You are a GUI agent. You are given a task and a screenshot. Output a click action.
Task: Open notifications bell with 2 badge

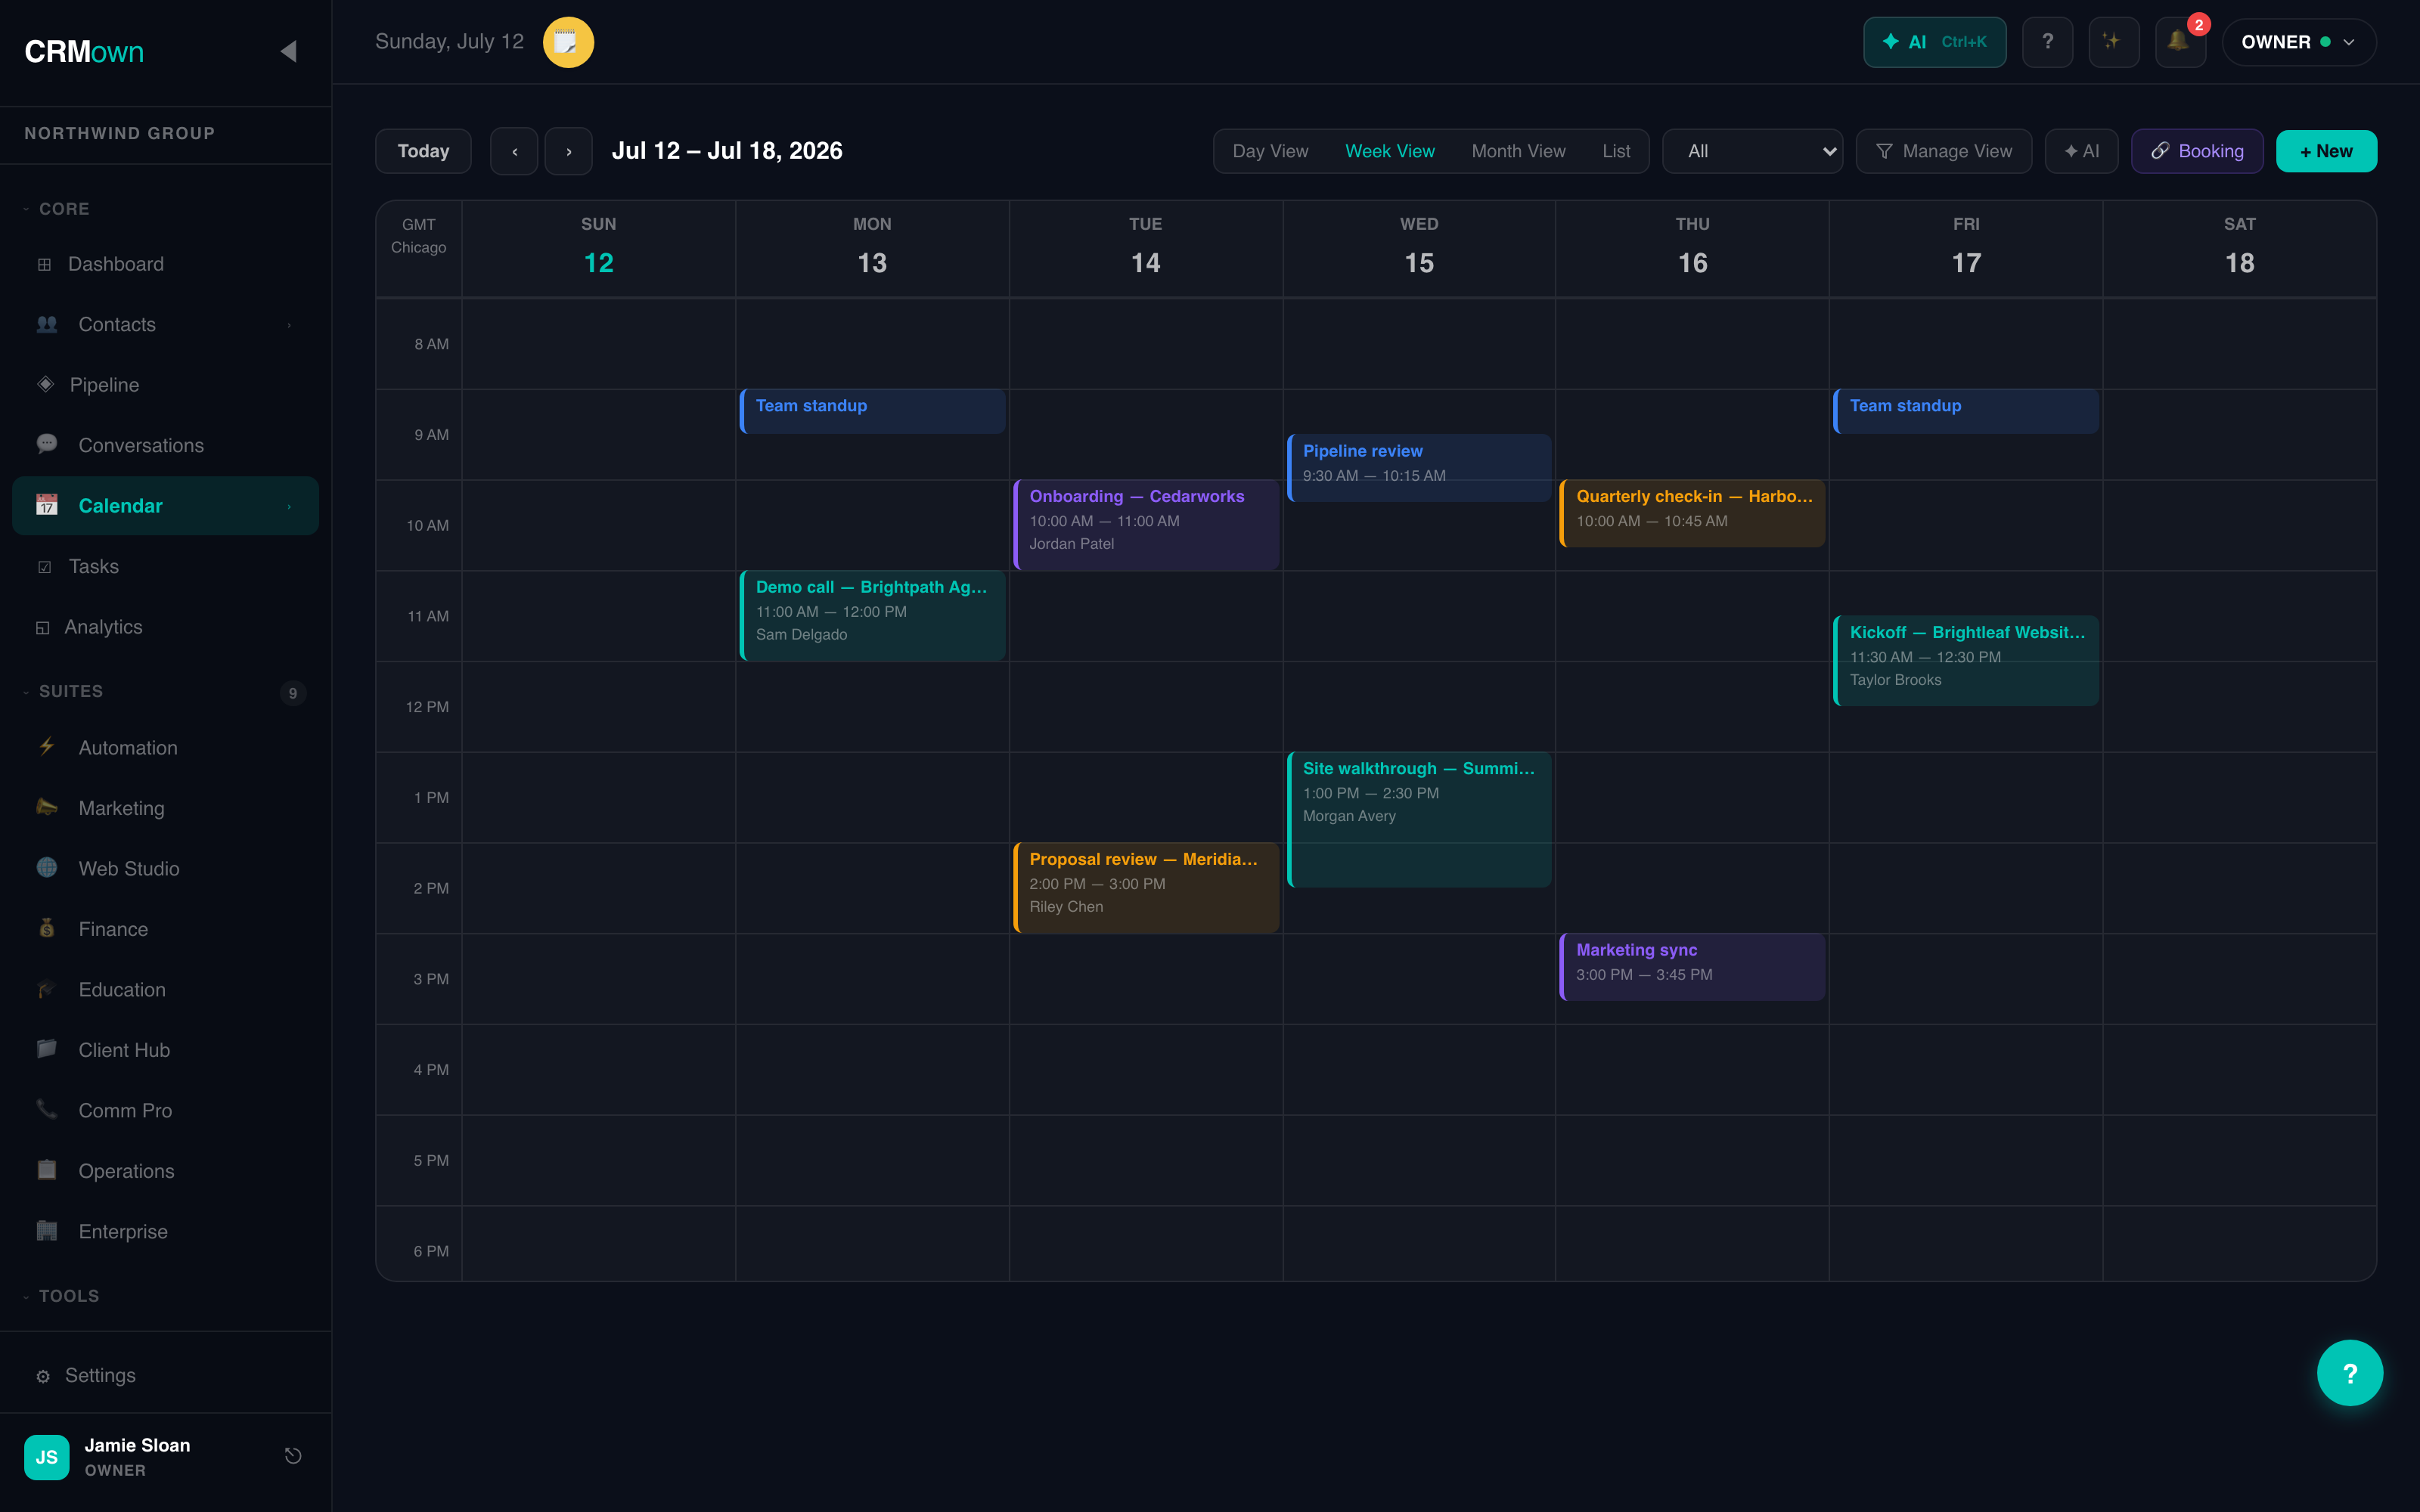coord(2179,42)
